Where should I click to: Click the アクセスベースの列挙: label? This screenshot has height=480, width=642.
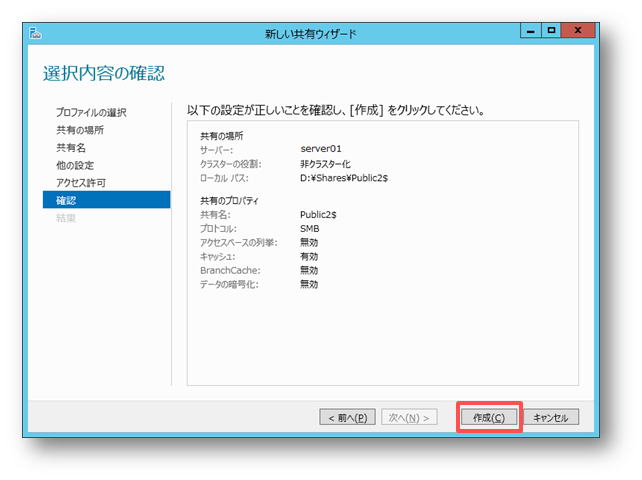tap(239, 242)
